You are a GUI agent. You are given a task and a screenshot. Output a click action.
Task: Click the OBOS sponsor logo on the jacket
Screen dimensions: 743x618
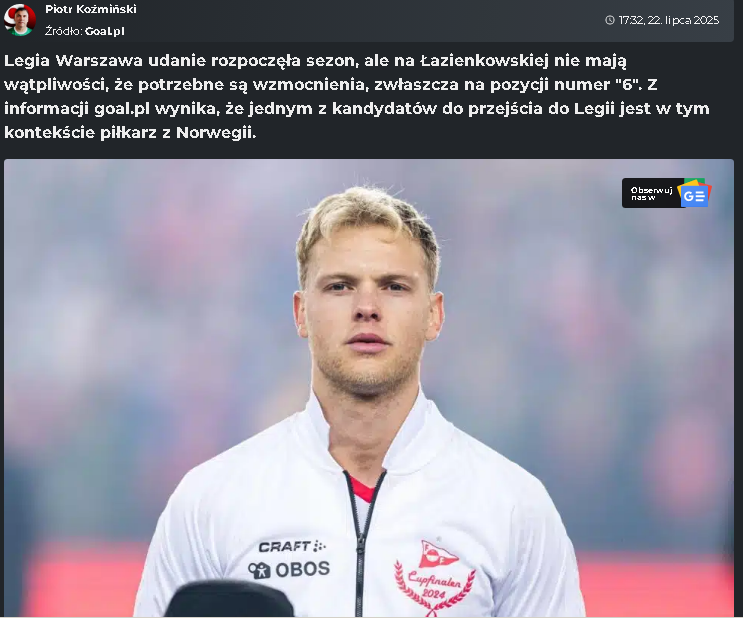click(289, 569)
